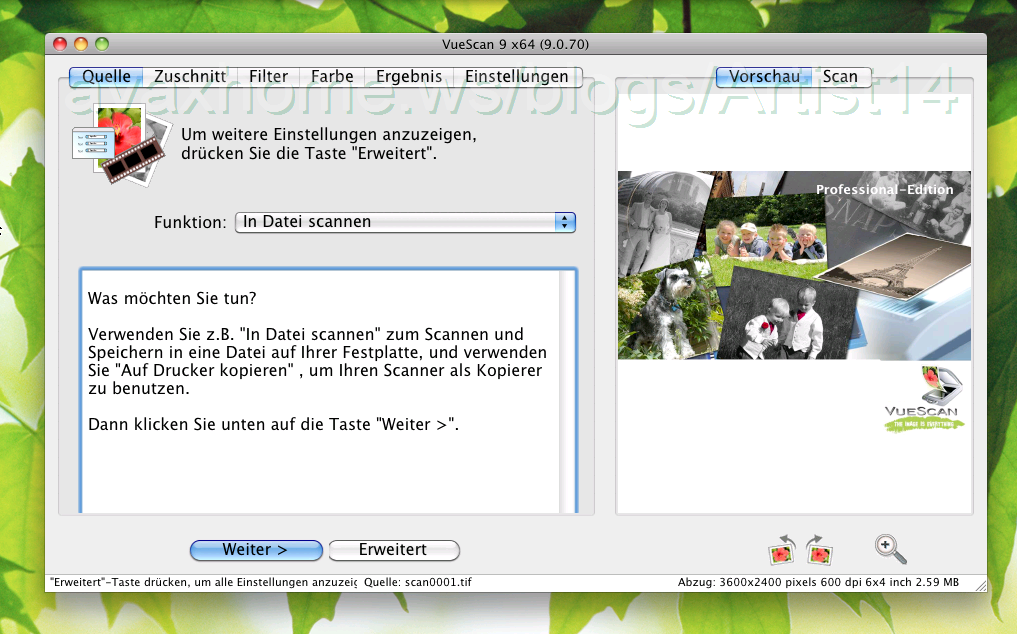Click the 'Was möchten Sie tun?' text
This screenshot has height=634, width=1017.
tap(172, 299)
